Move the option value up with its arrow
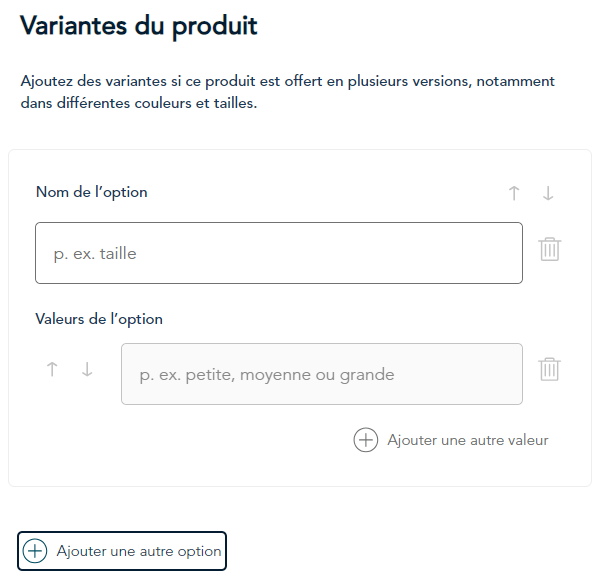Viewport: 592px width, 579px height. (x=52, y=369)
